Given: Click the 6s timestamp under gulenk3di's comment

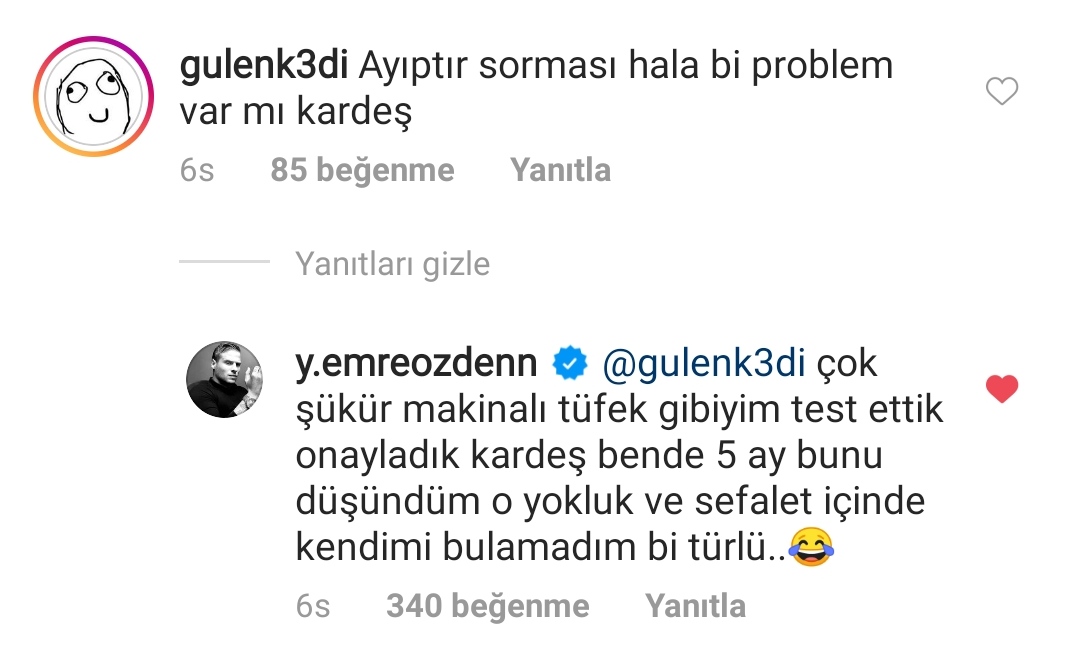Looking at the screenshot, I should pyautogui.click(x=197, y=170).
